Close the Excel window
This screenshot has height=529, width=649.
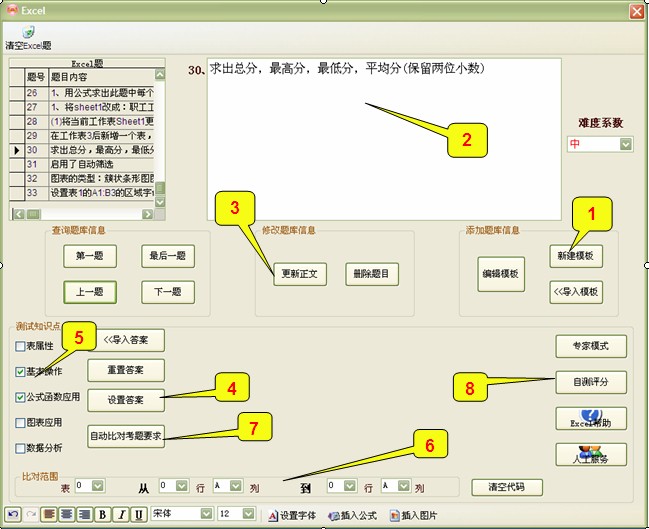pos(637,11)
